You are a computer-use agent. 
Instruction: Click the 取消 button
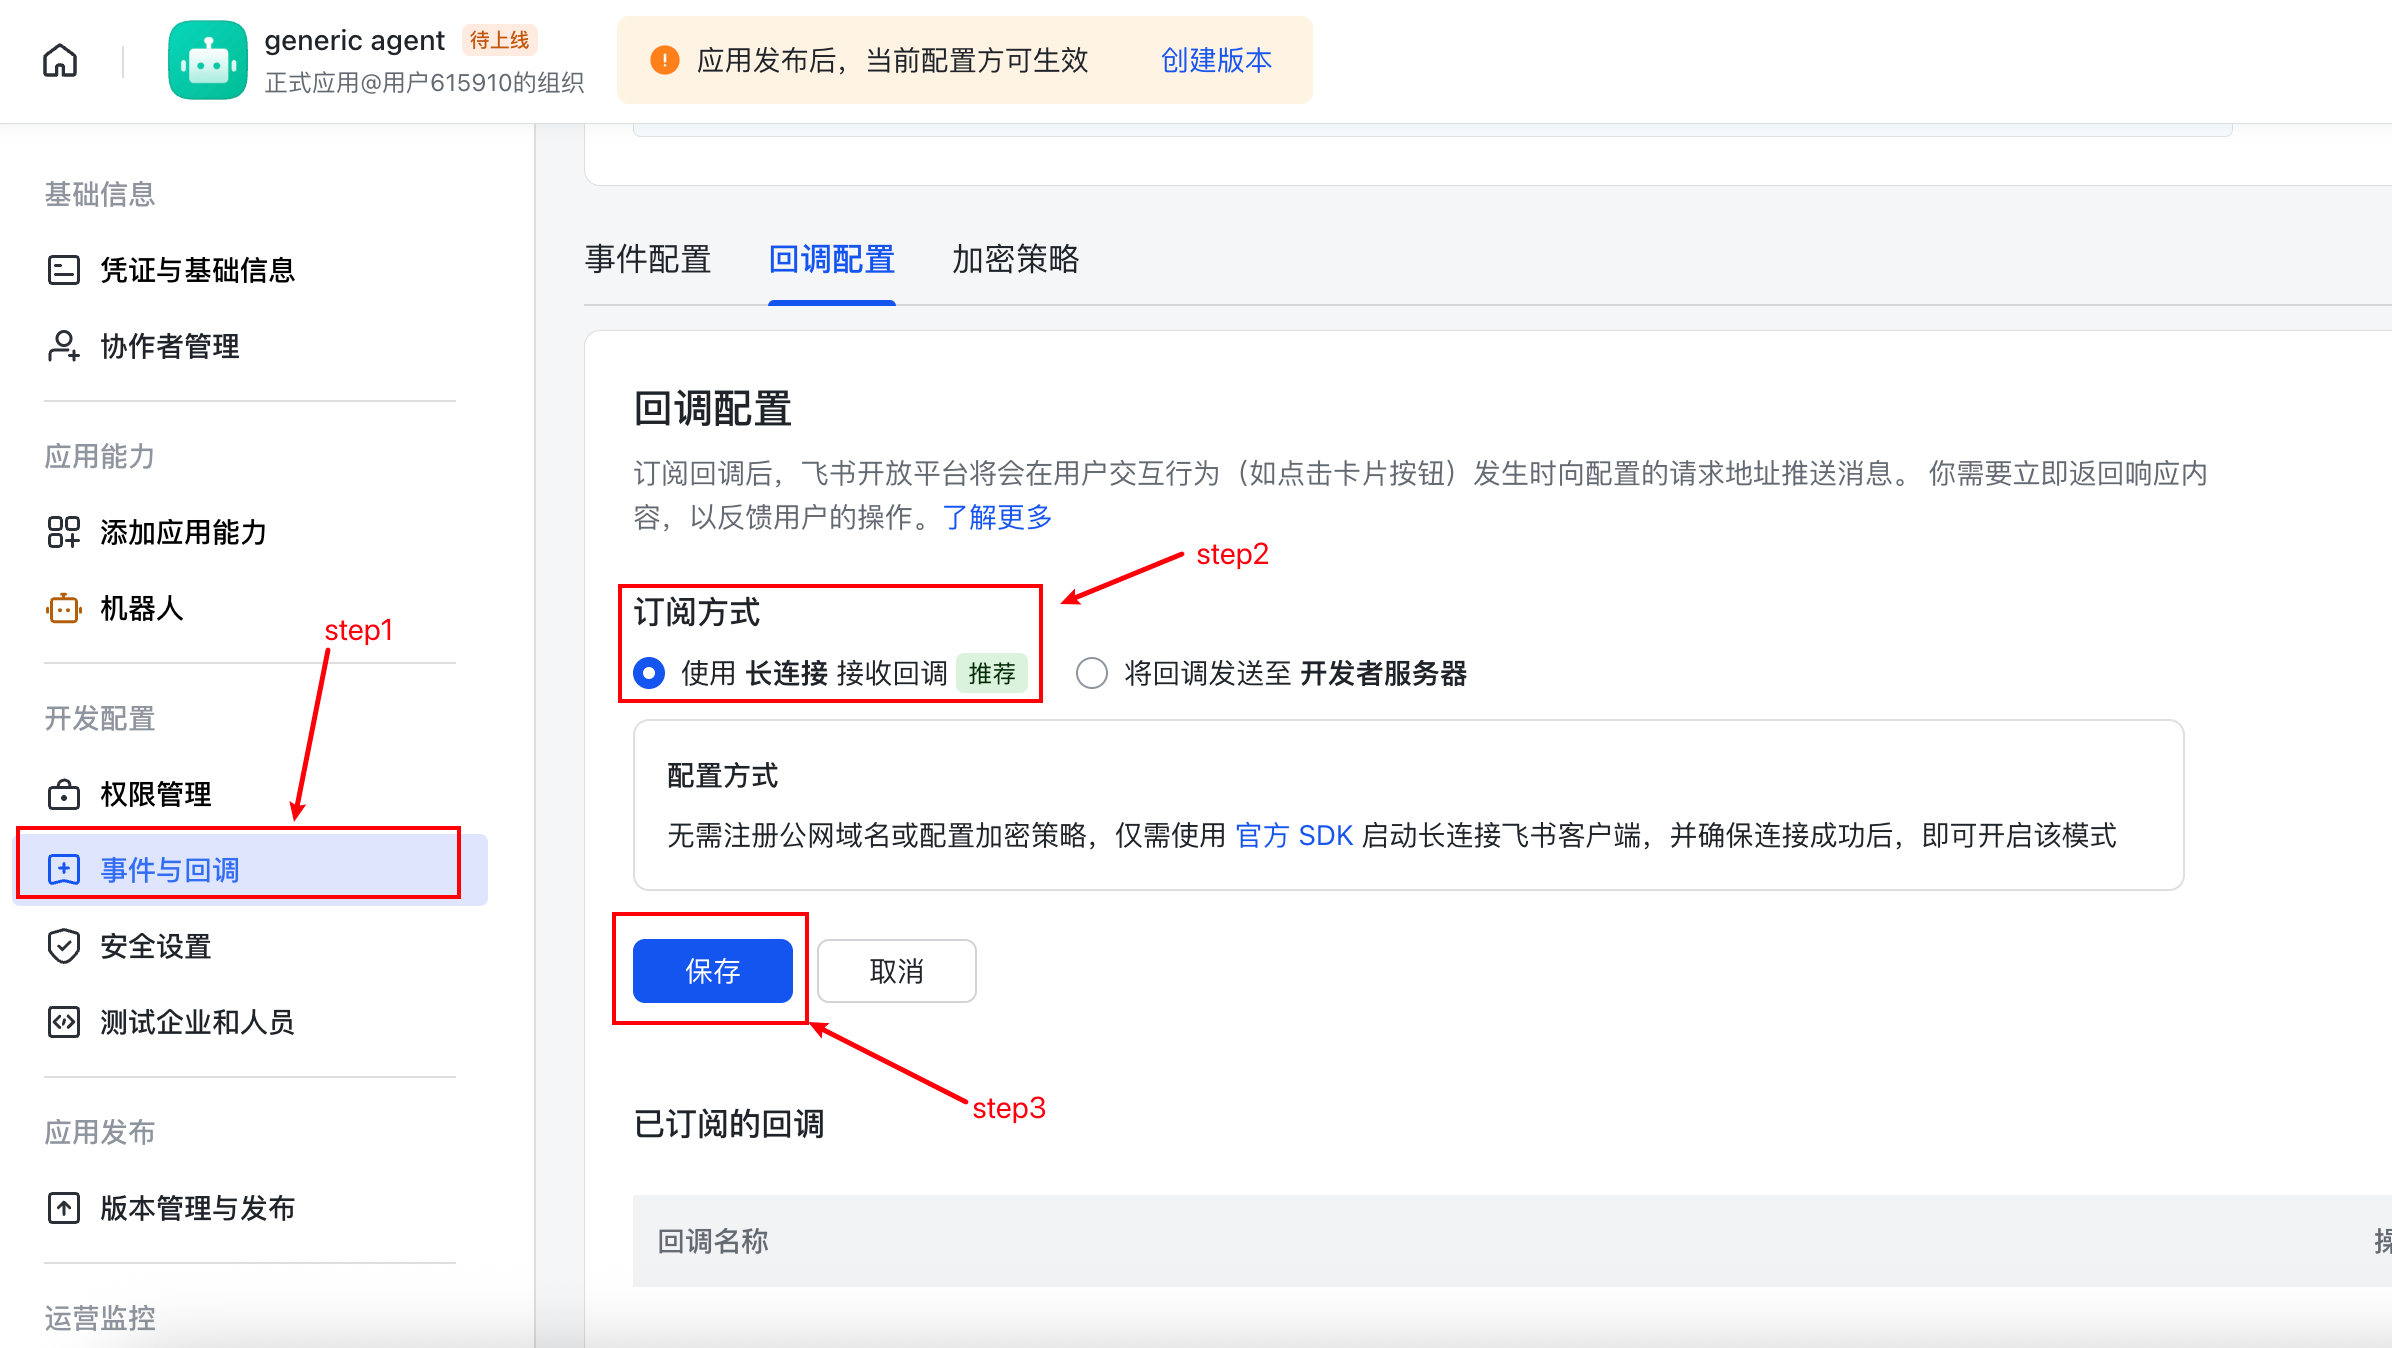click(896, 971)
